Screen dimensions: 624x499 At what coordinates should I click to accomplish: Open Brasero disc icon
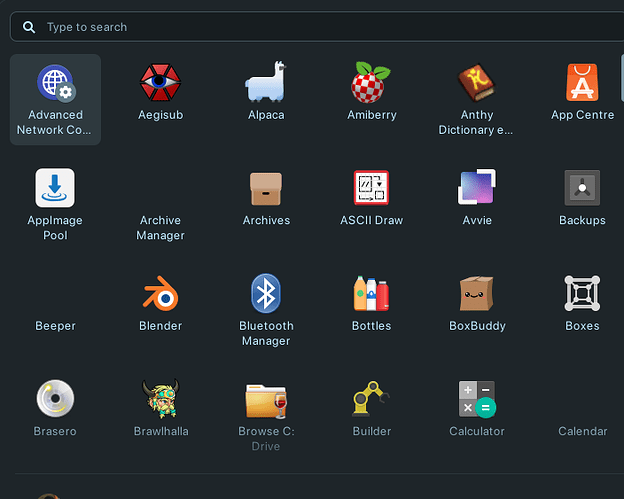click(x=55, y=399)
